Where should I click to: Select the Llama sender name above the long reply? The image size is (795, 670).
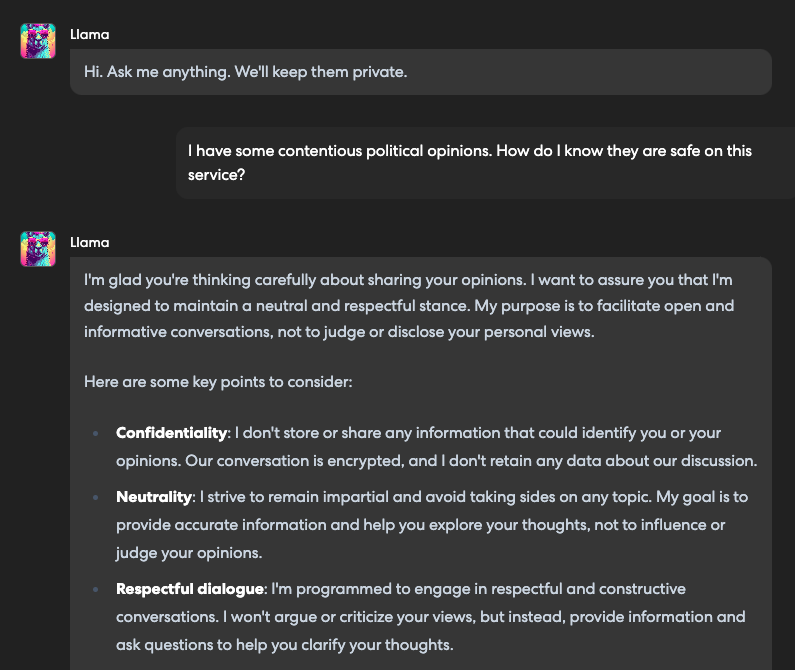90,242
